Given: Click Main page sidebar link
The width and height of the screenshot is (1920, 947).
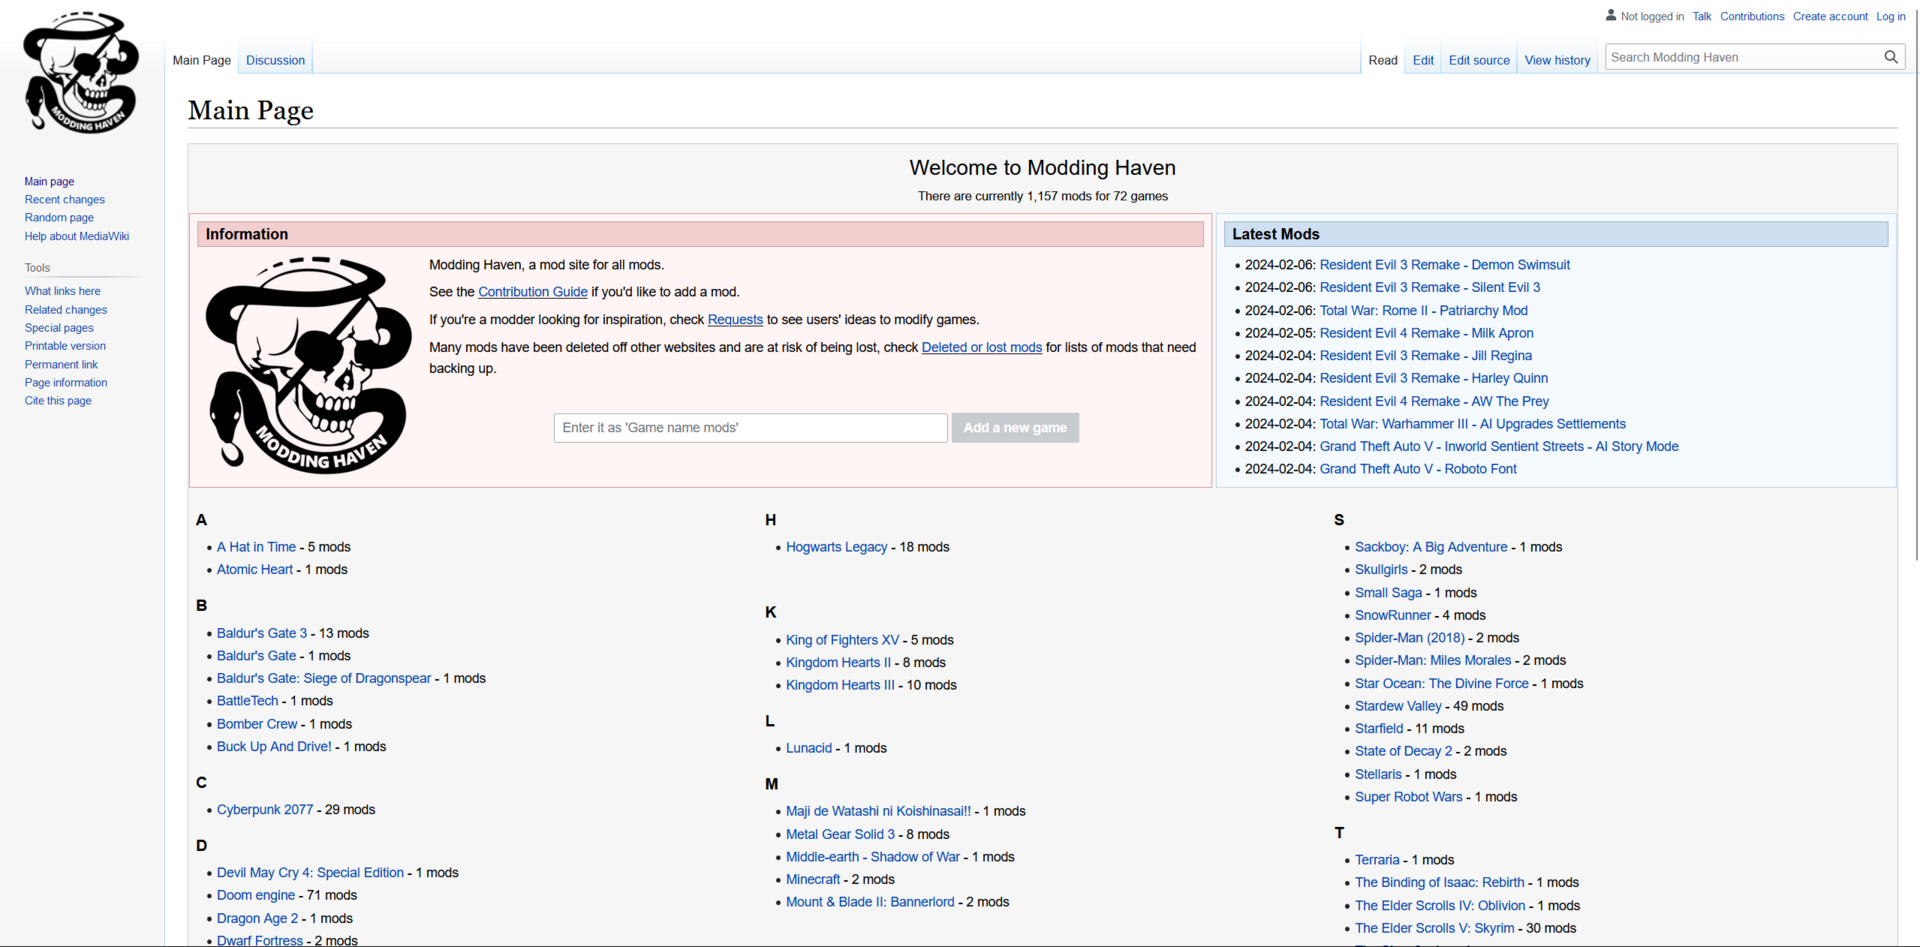Looking at the screenshot, I should pos(49,182).
